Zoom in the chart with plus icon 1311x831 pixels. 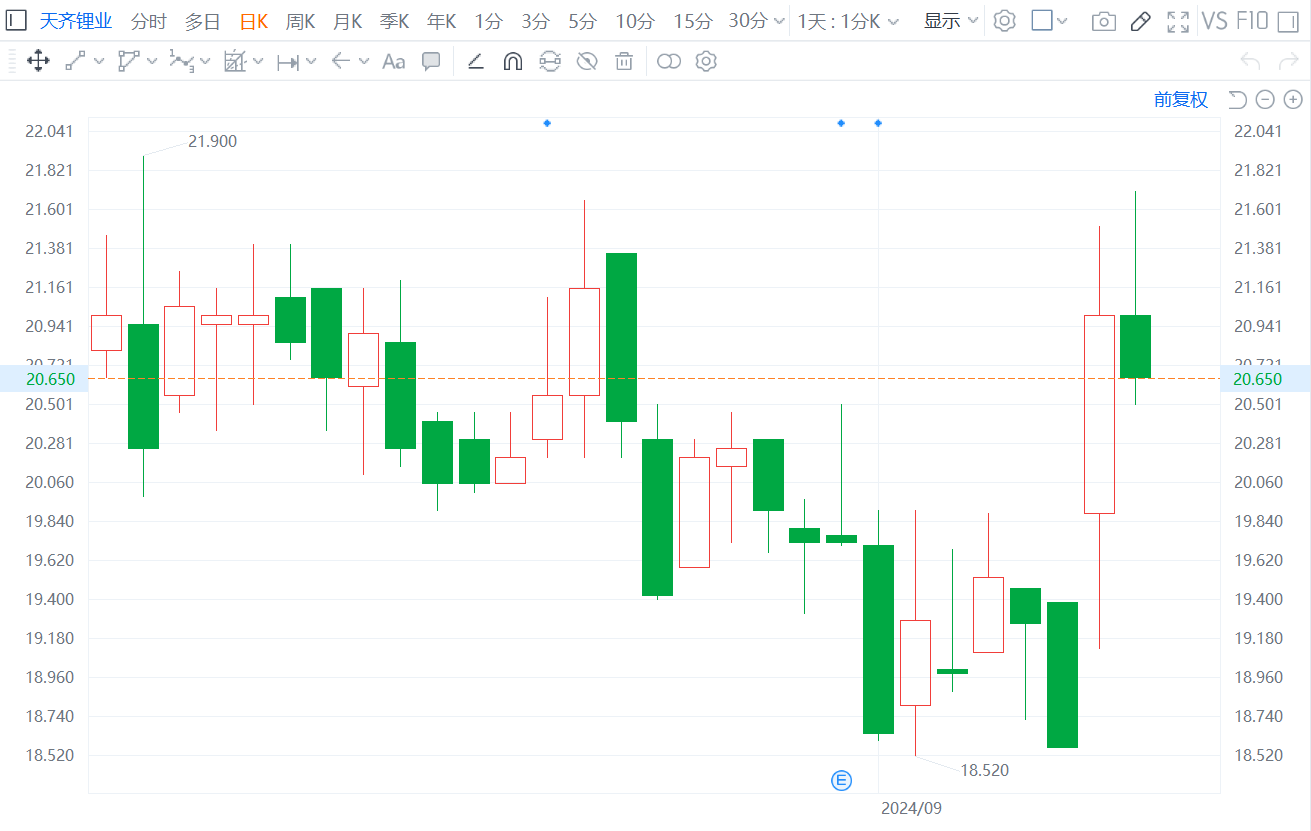[1293, 99]
